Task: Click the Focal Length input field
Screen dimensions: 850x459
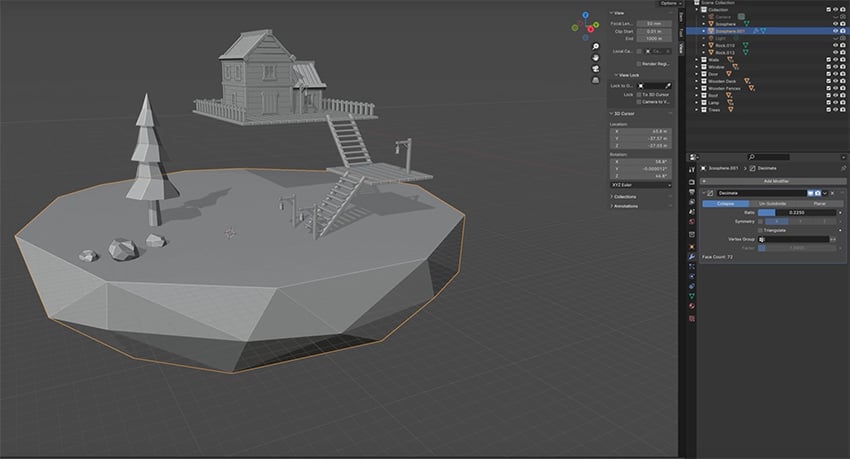Action: click(x=654, y=23)
